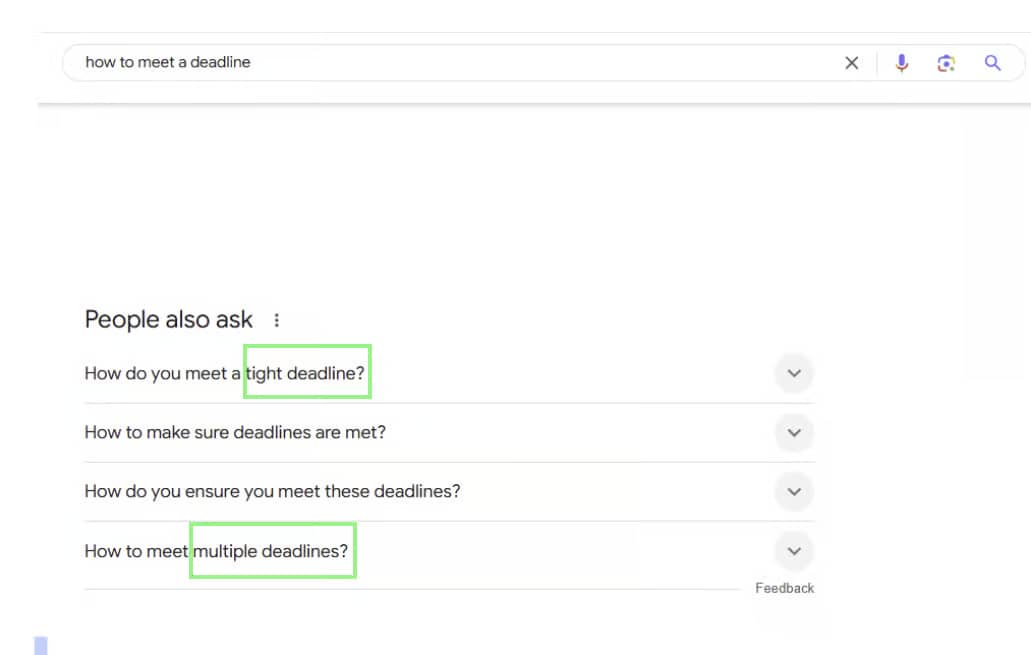Select 'How to meet multiple deadlines?' question
The height and width of the screenshot is (655, 1031).
(x=216, y=551)
